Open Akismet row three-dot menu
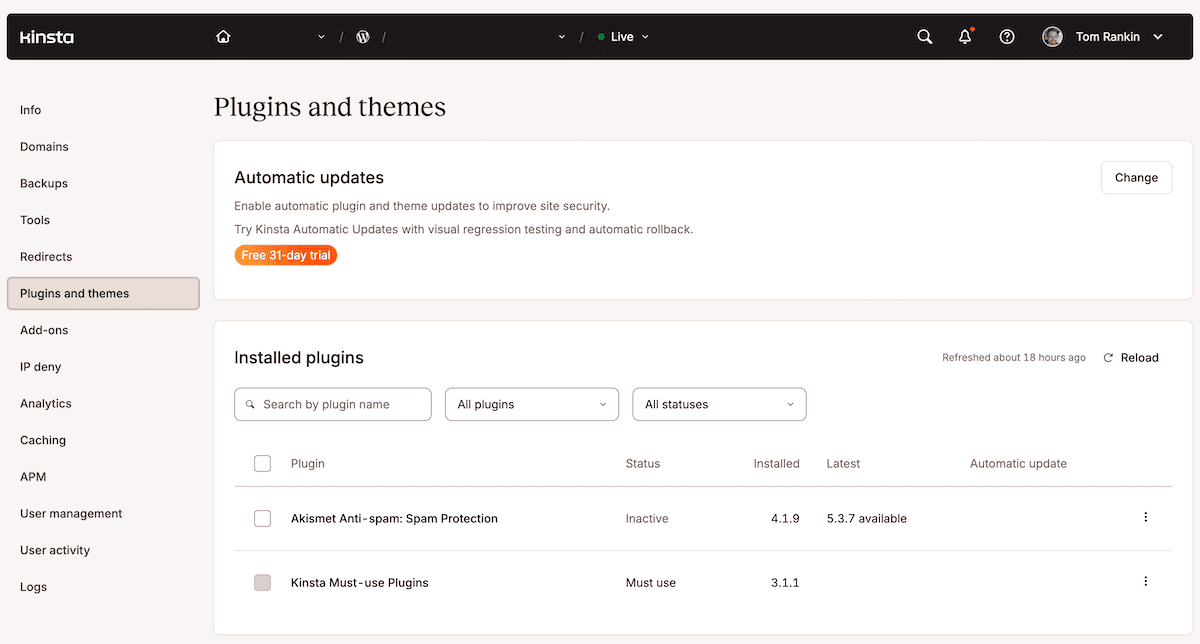Screen dimensions: 1200x644 coord(1146,518)
